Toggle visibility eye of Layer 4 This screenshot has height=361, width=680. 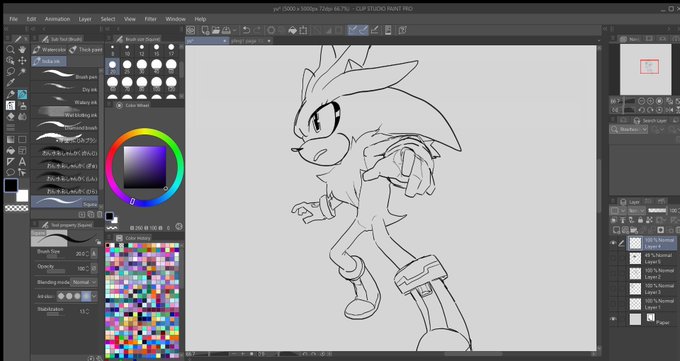click(x=613, y=243)
